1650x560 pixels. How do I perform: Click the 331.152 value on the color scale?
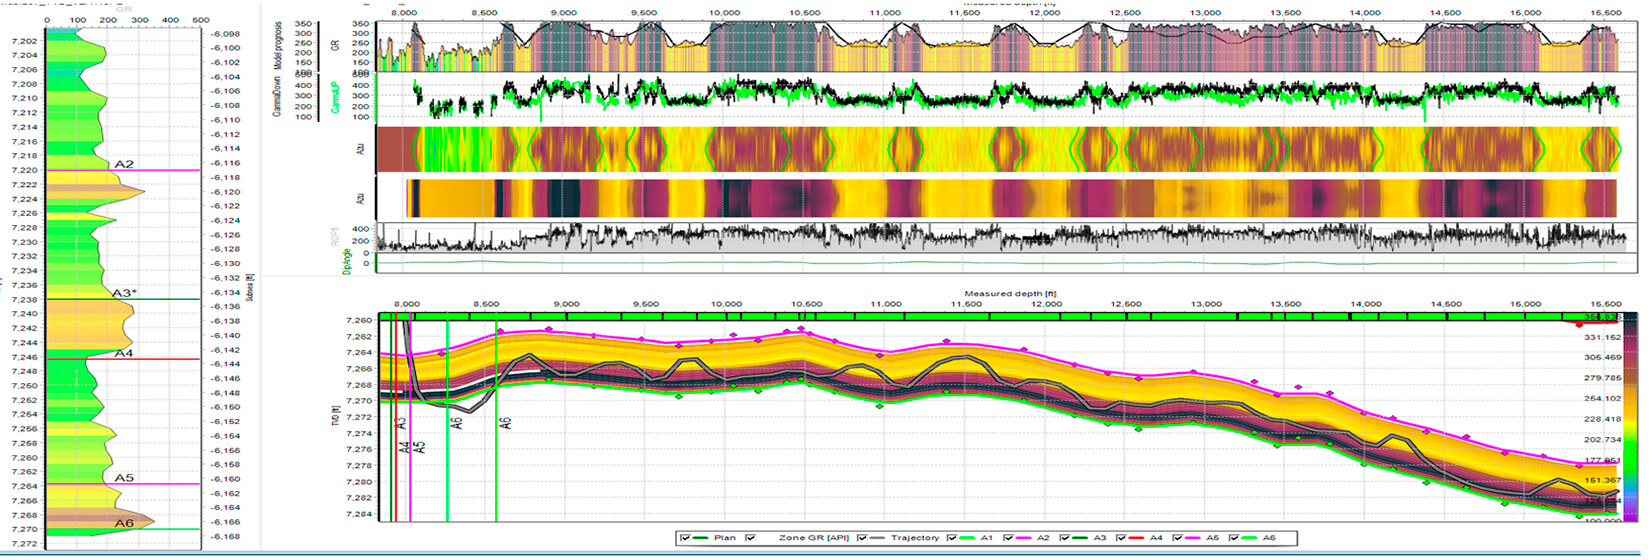pos(1602,337)
